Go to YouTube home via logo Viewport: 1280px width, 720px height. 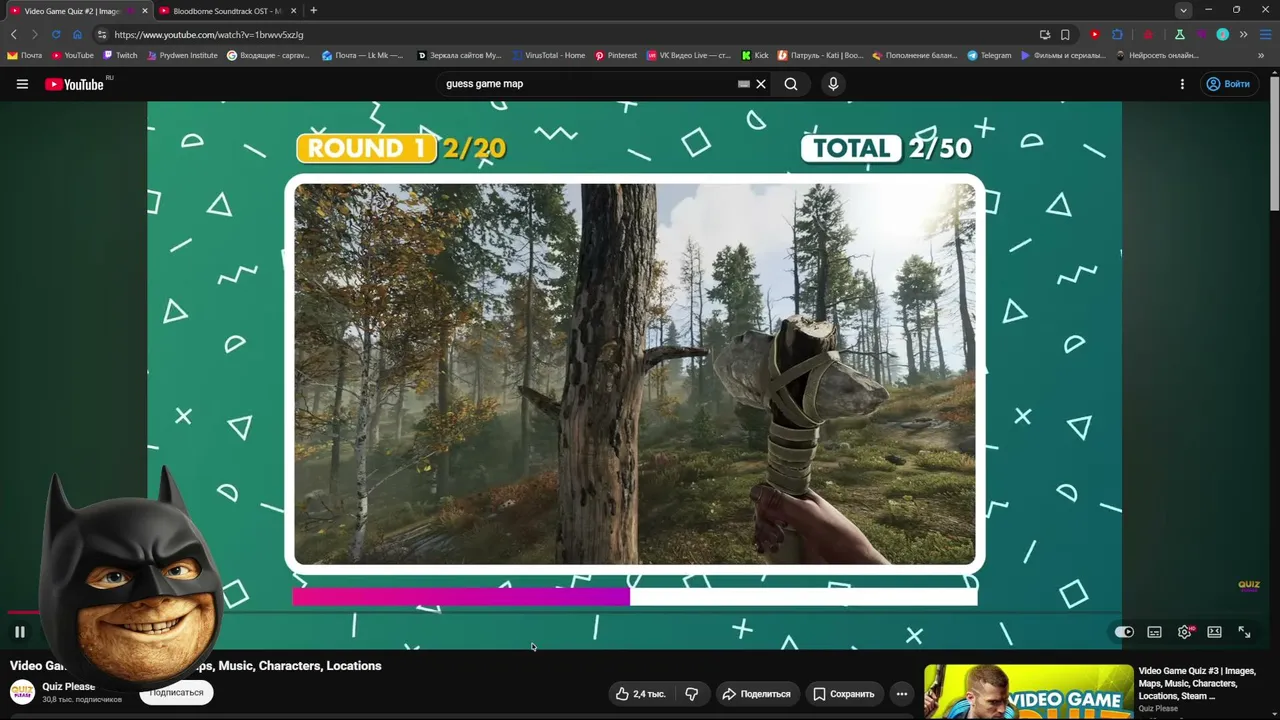coord(75,84)
